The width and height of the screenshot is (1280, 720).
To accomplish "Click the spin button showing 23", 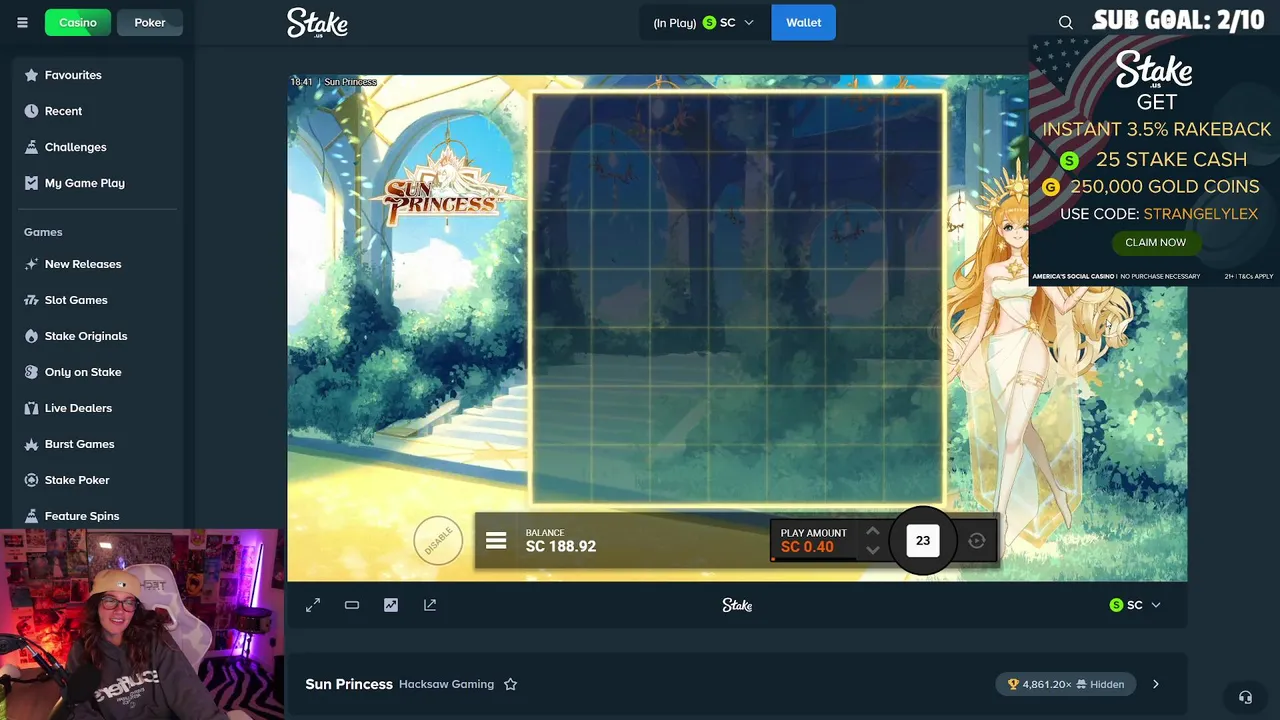I will pos(923,540).
